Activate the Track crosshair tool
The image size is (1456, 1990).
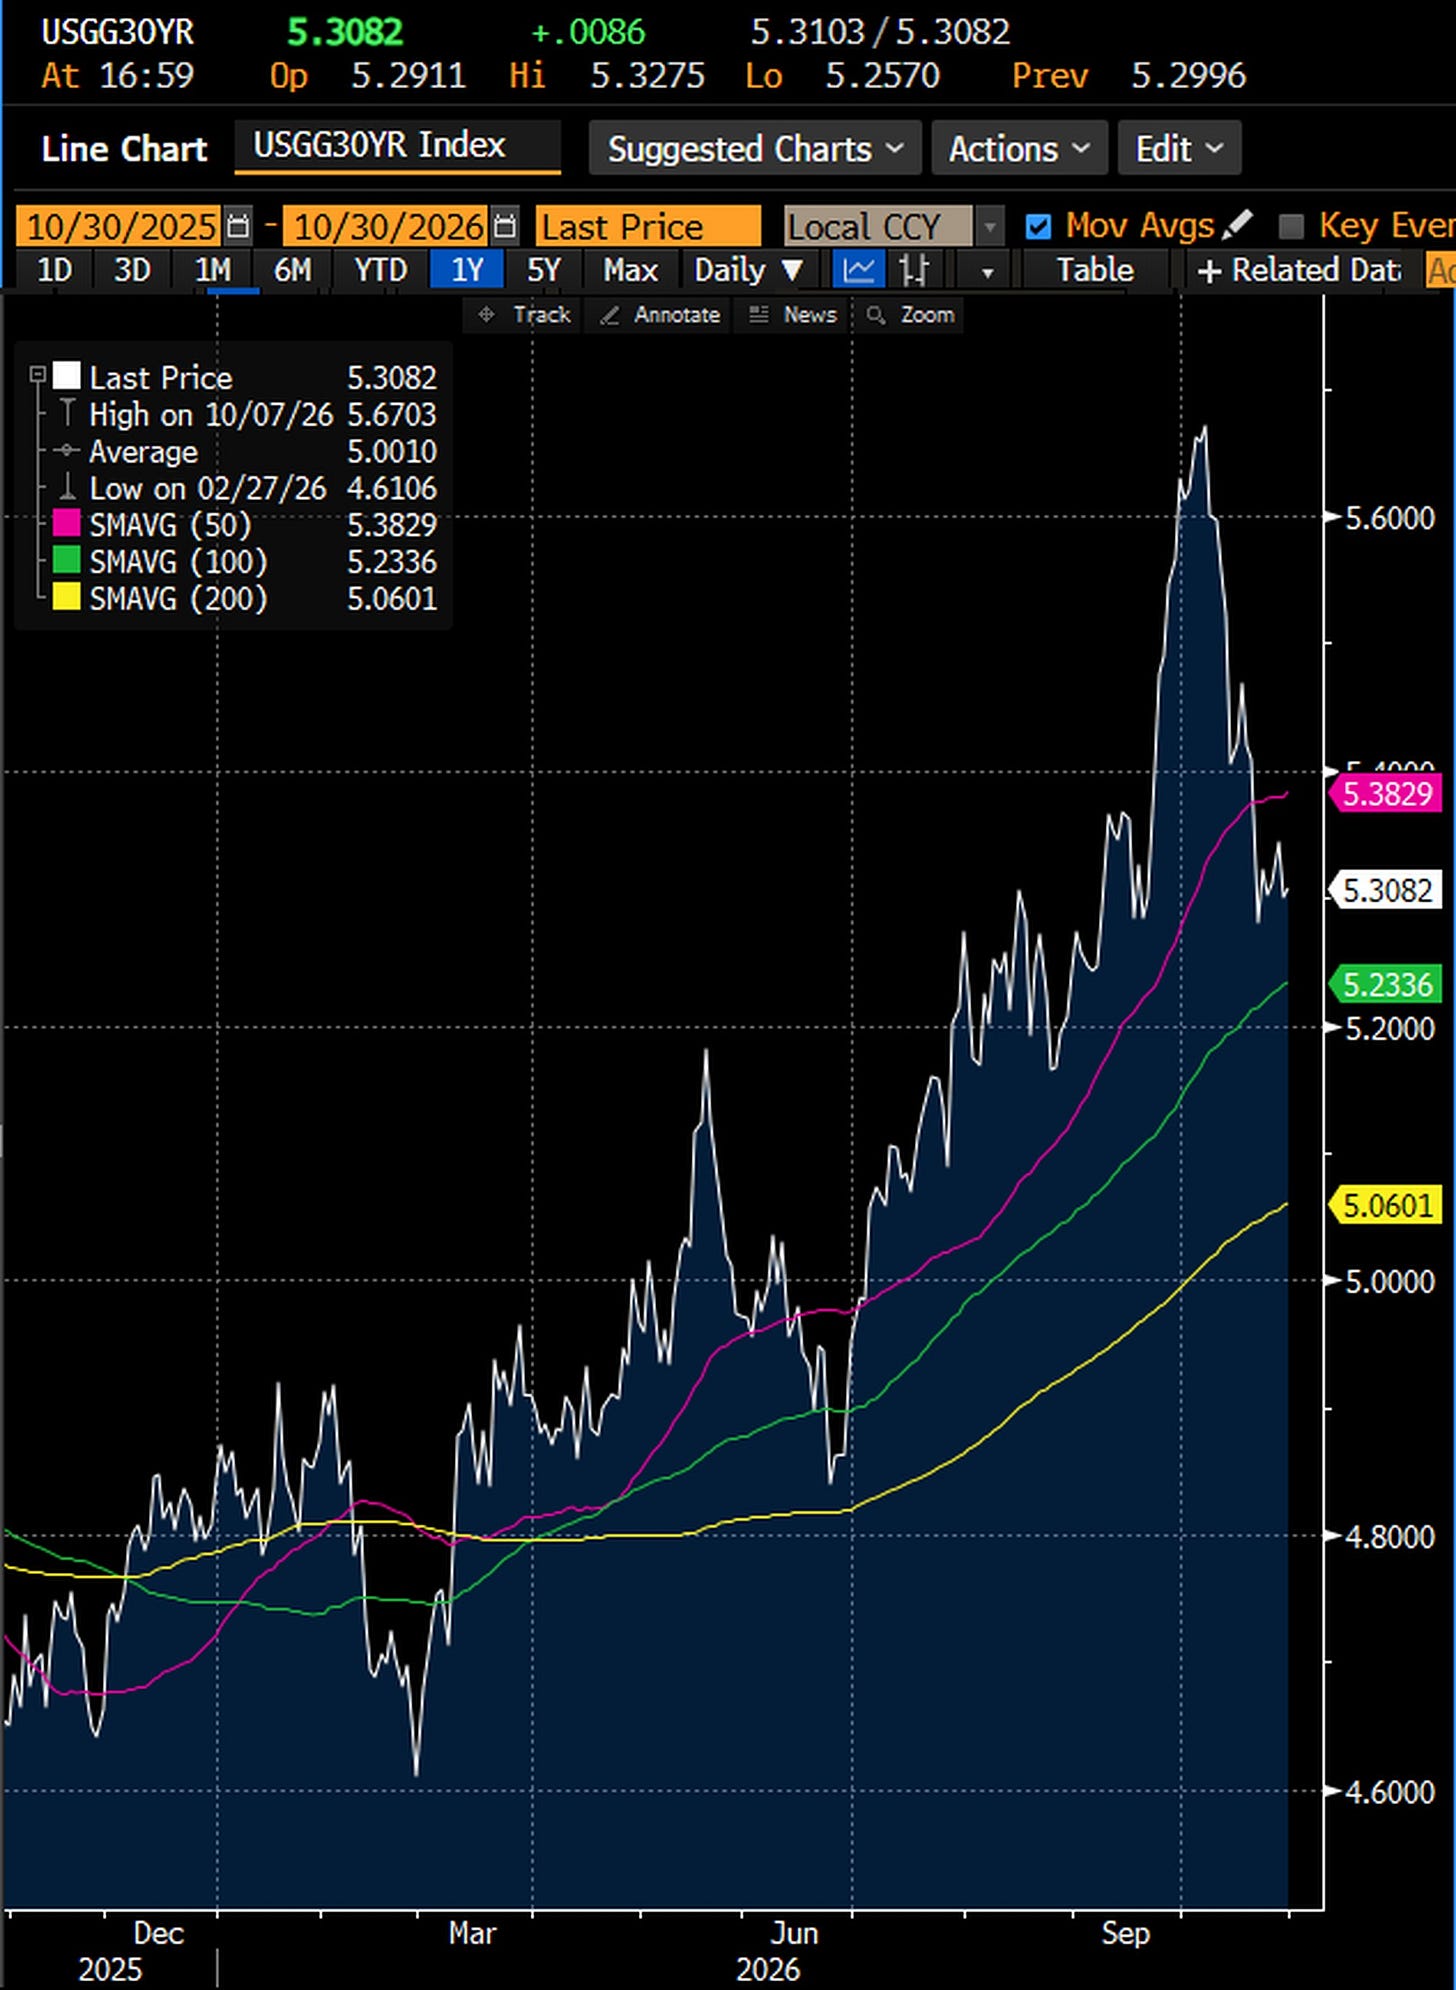(x=524, y=315)
